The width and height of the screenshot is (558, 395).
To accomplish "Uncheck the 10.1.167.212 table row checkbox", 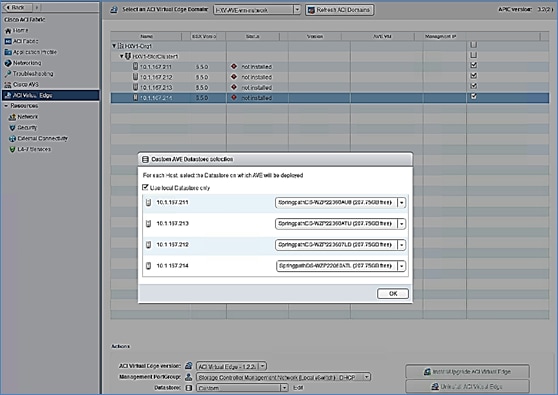I will click(x=474, y=75).
